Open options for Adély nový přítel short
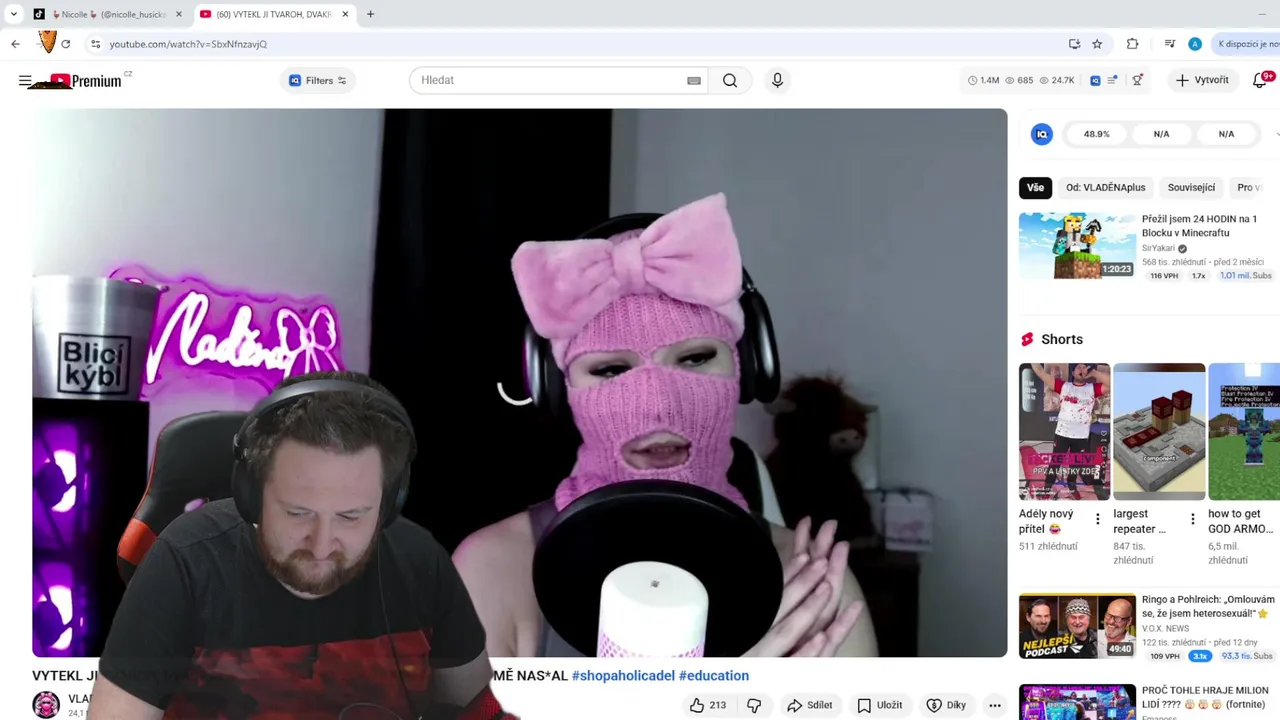1280x720 pixels. pyautogui.click(x=1097, y=519)
